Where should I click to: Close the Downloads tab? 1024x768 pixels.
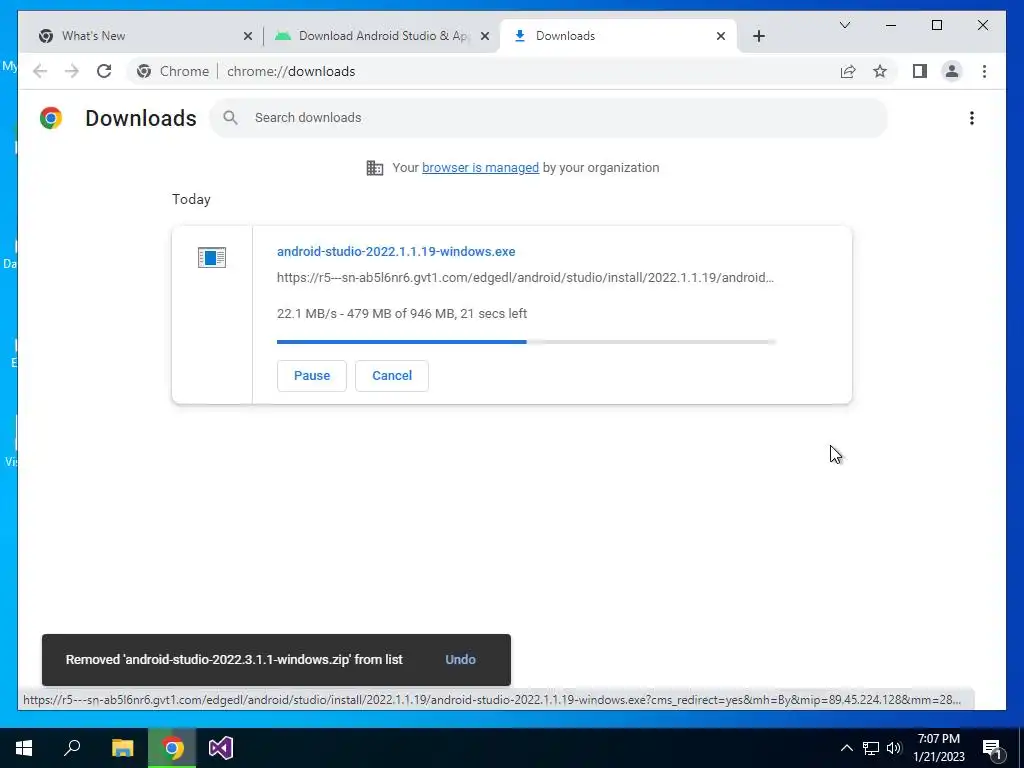(720, 36)
